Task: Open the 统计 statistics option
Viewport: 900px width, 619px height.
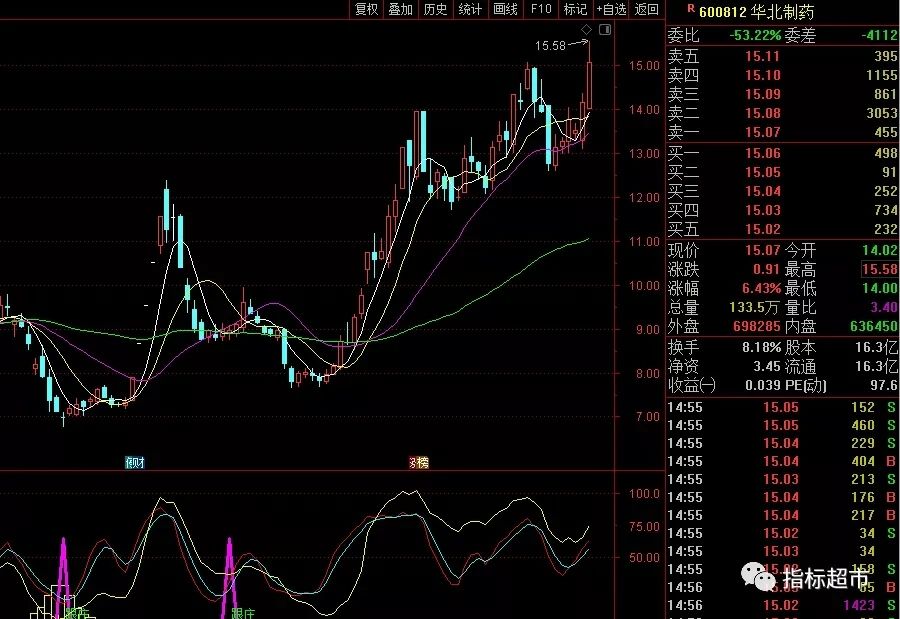Action: click(x=470, y=9)
